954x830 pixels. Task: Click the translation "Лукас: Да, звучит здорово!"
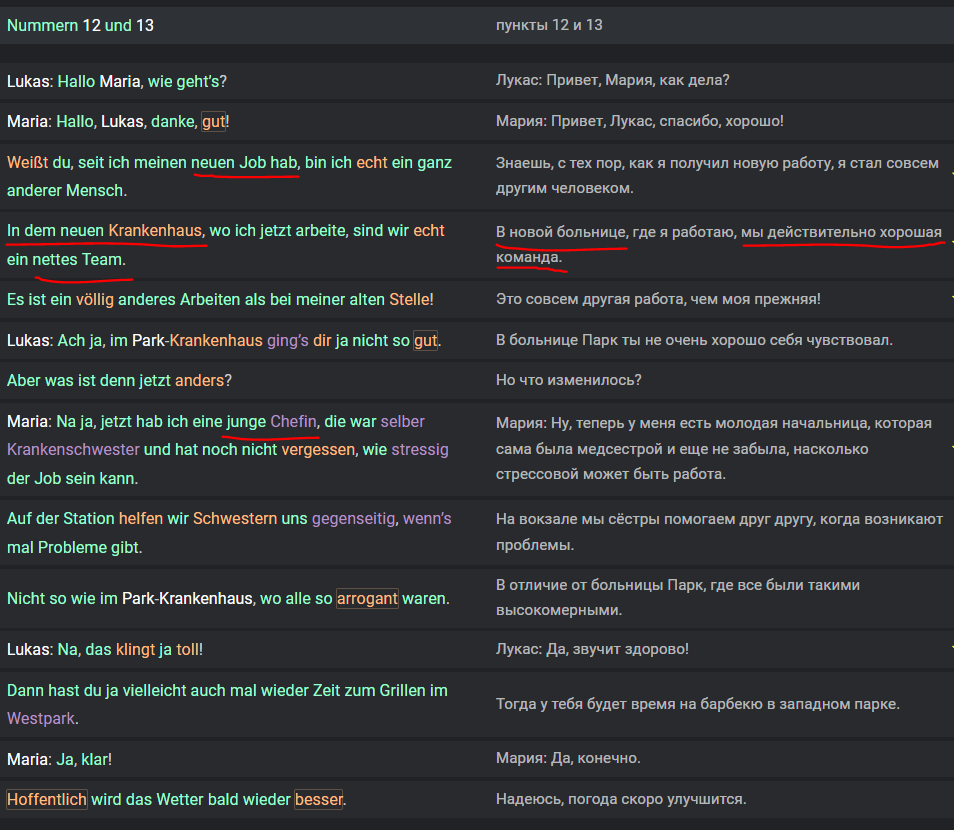[x=592, y=649]
